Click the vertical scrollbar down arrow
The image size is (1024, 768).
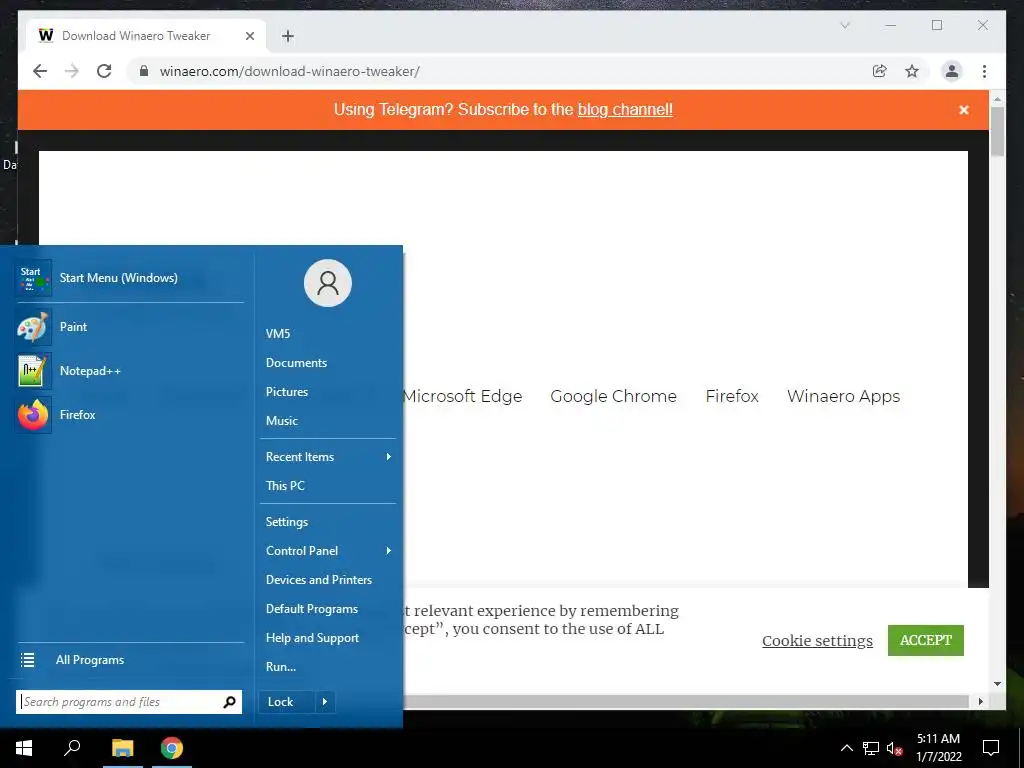997,684
